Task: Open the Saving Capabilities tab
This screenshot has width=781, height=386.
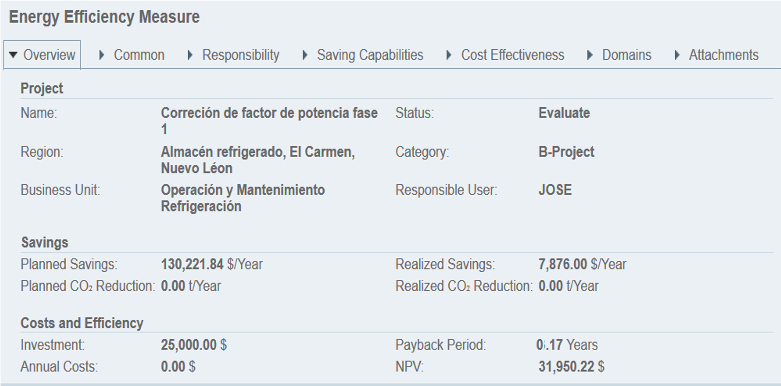Action: [x=370, y=55]
